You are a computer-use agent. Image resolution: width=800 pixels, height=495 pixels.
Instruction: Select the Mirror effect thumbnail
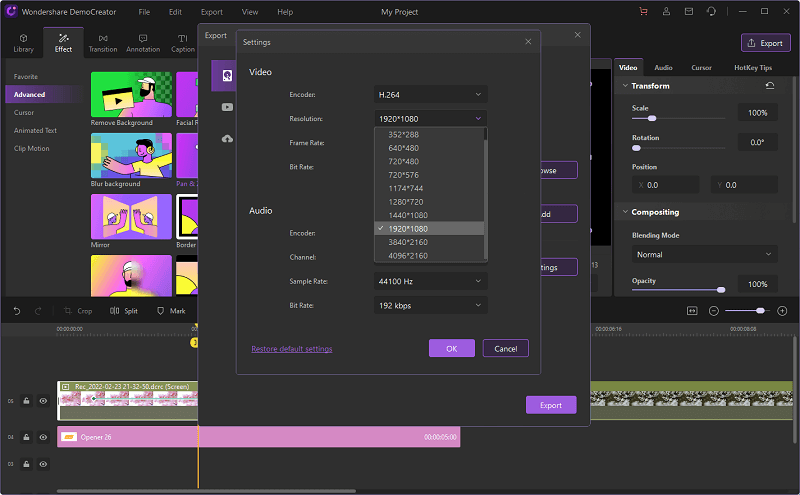click(131, 216)
